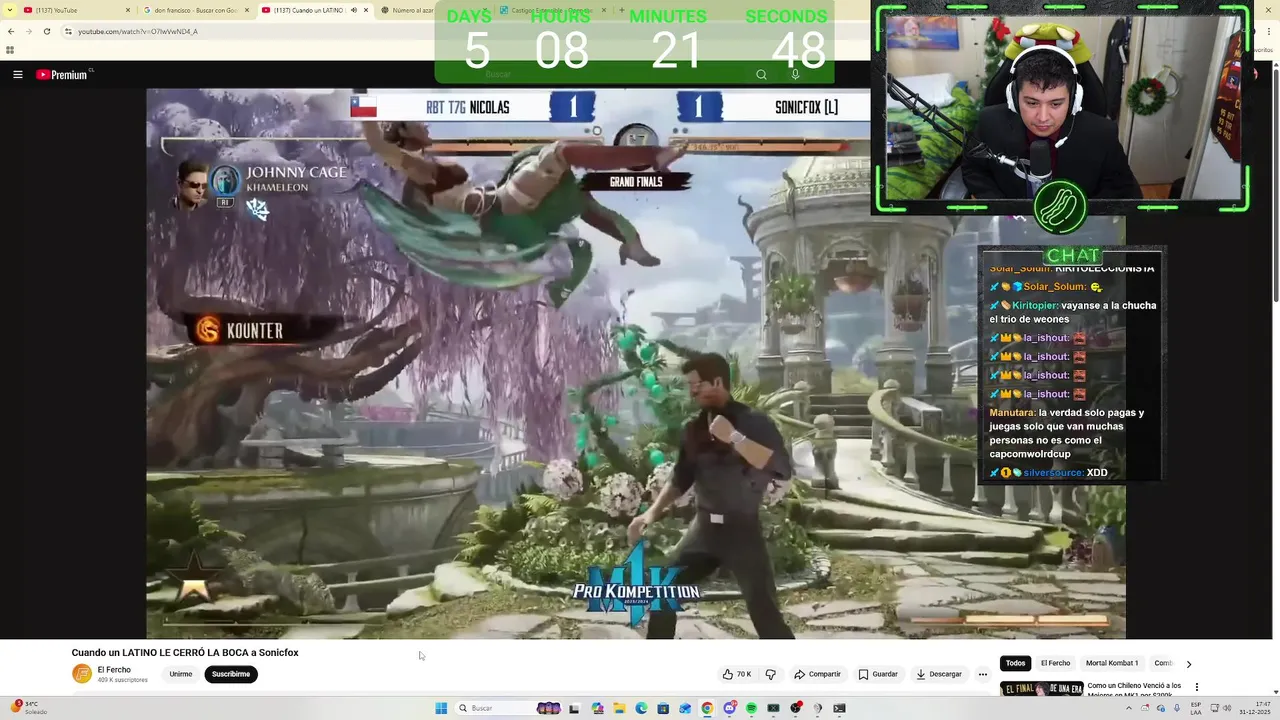Viewport: 1280px width, 720px height.
Task: Open the weather widget showing Soleado
Action: 30,707
